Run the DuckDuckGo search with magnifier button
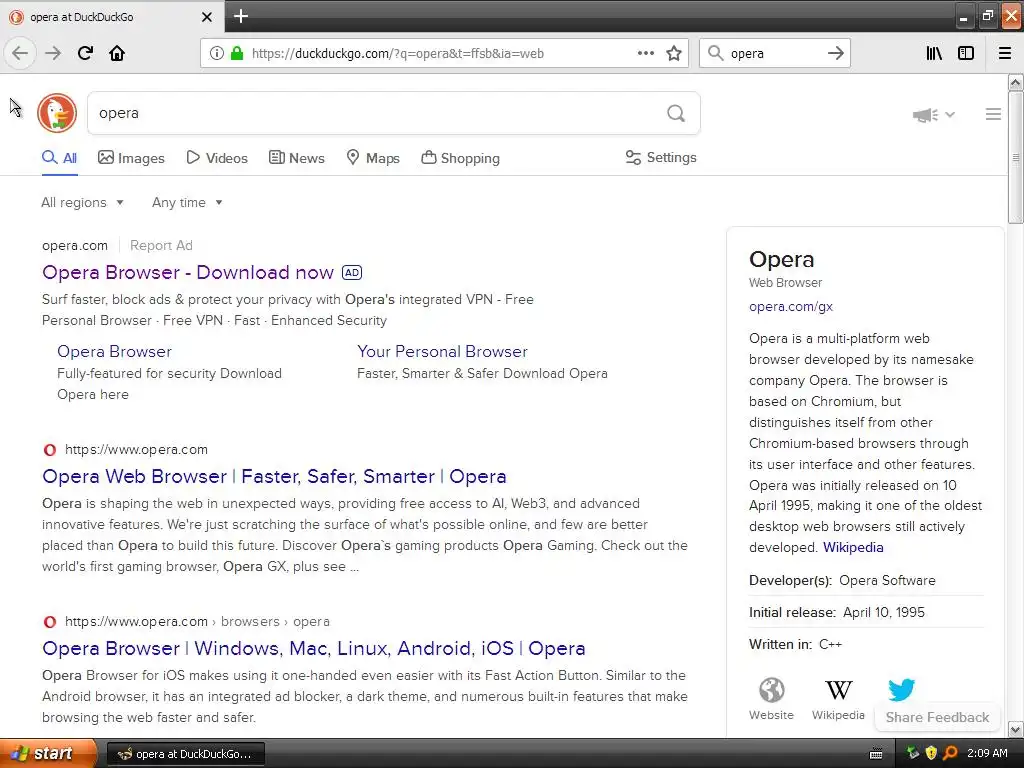Screen dimensions: 1024x768 pos(676,113)
